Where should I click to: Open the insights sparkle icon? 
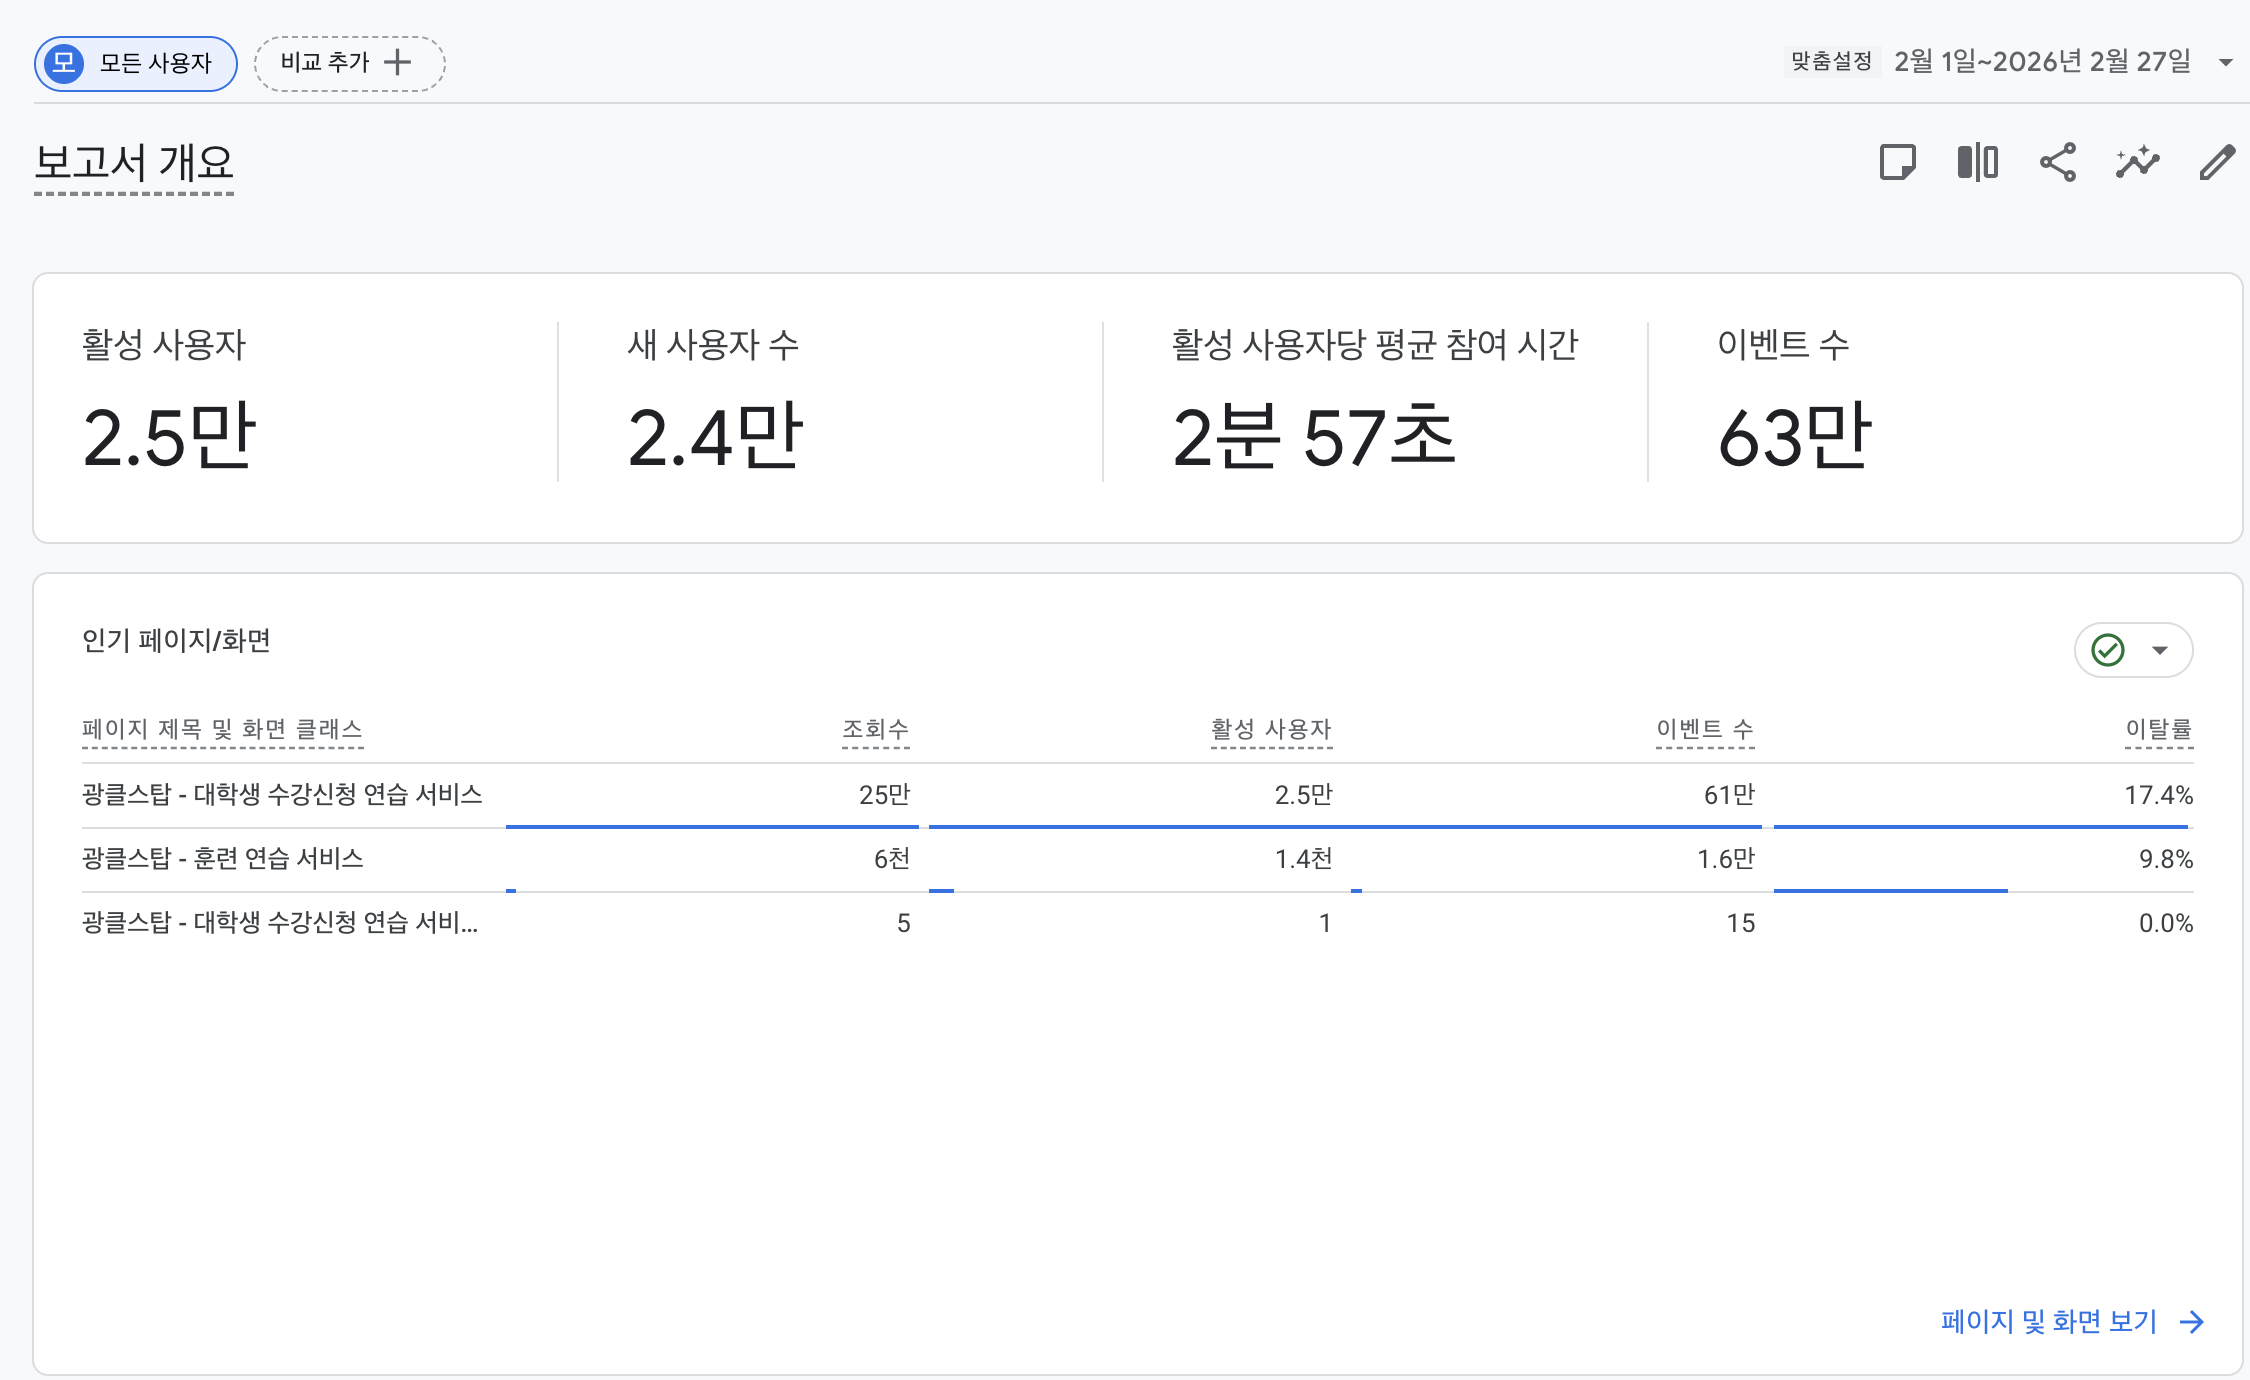click(2137, 162)
